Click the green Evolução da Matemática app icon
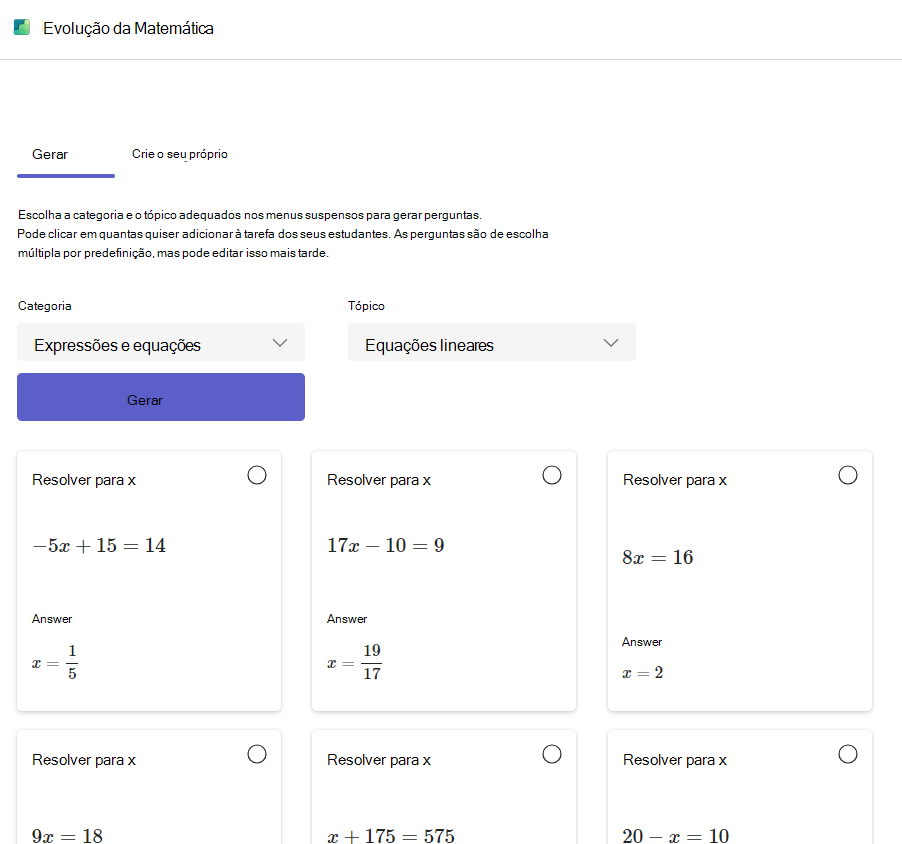 pyautogui.click(x=22, y=27)
